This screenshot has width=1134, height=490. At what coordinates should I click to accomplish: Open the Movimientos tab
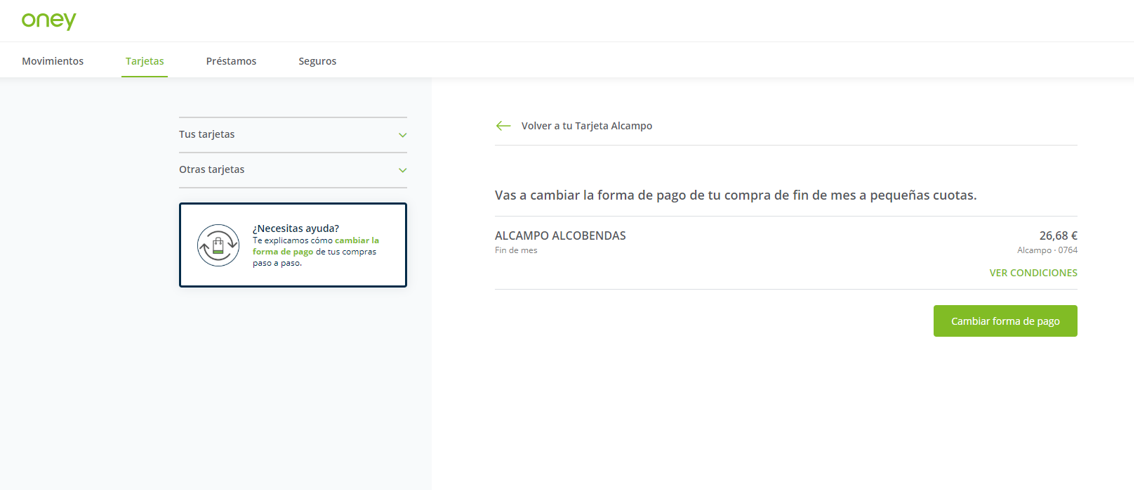pos(53,61)
